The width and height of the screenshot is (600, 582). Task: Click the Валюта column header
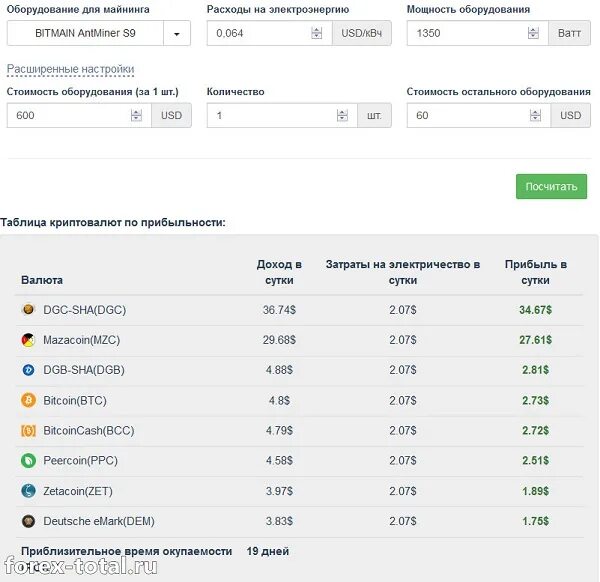42,280
